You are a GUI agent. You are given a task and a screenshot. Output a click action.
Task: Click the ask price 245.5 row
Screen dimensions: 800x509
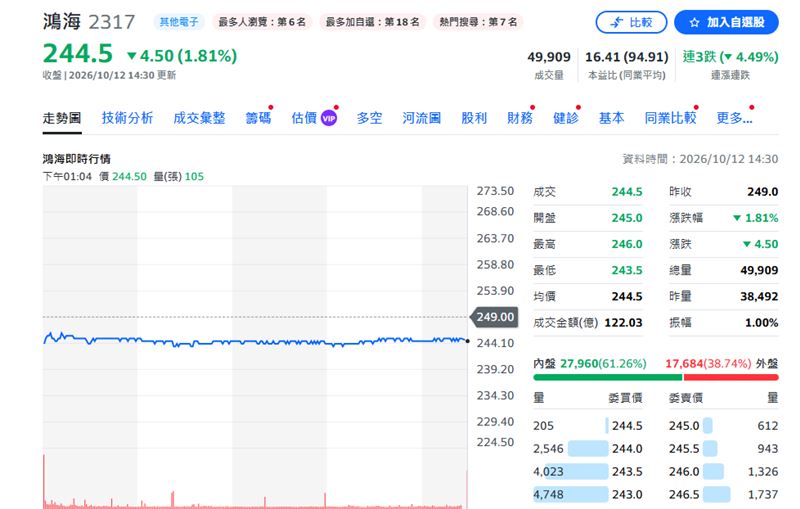click(723, 448)
